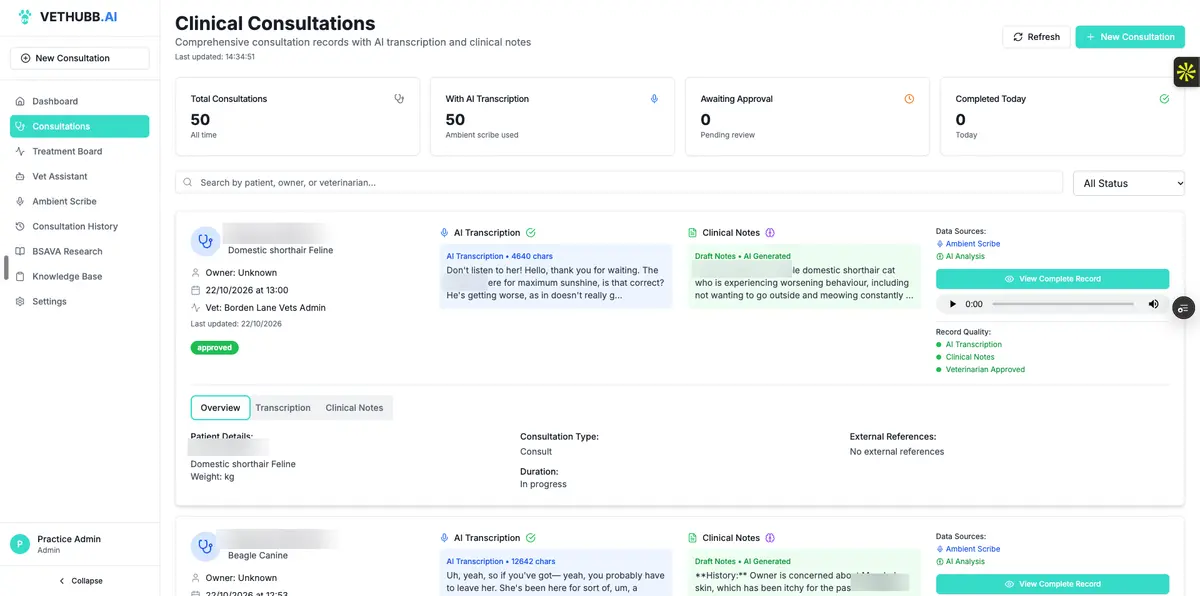Viewport: 1200px width, 596px height.
Task: Click the dark round list widget on the right edge
Action: click(x=1183, y=308)
